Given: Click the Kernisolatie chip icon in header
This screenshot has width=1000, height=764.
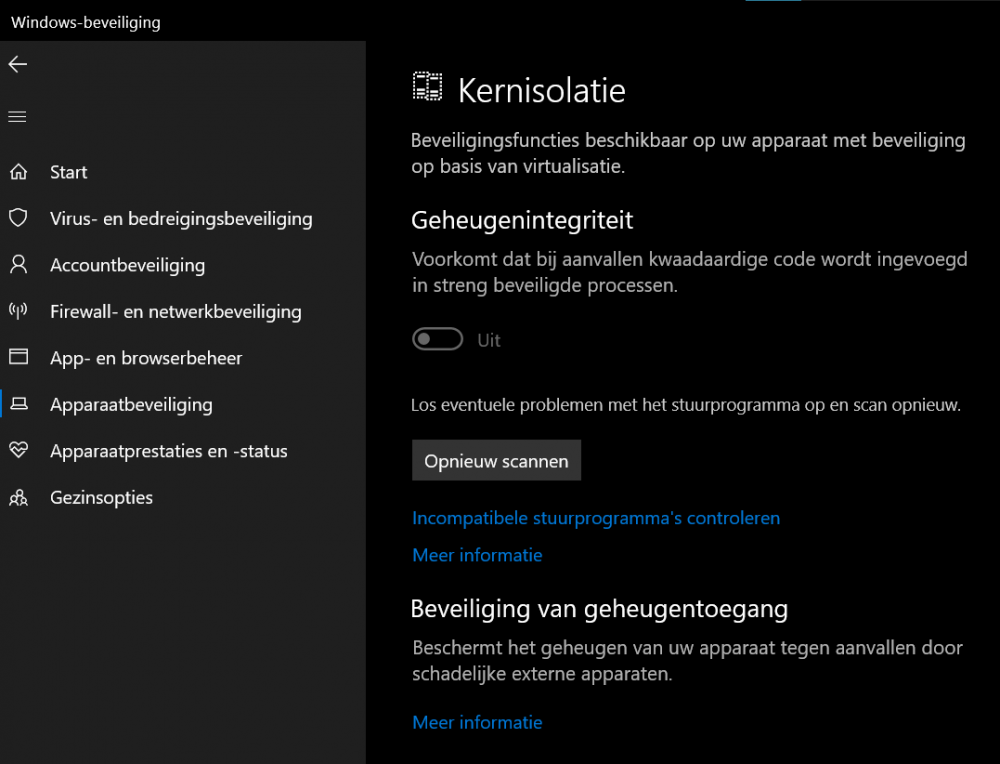Looking at the screenshot, I should click(x=427, y=87).
